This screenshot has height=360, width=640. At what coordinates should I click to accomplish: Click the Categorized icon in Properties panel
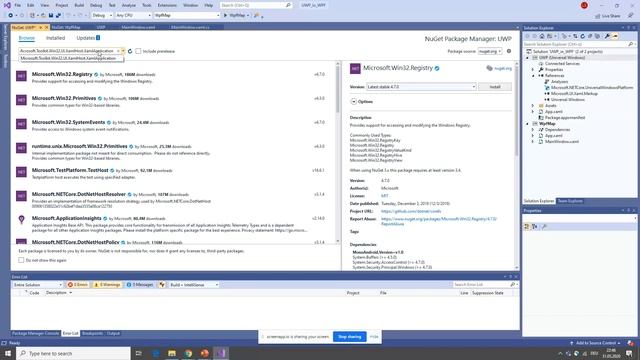(x=527, y=227)
